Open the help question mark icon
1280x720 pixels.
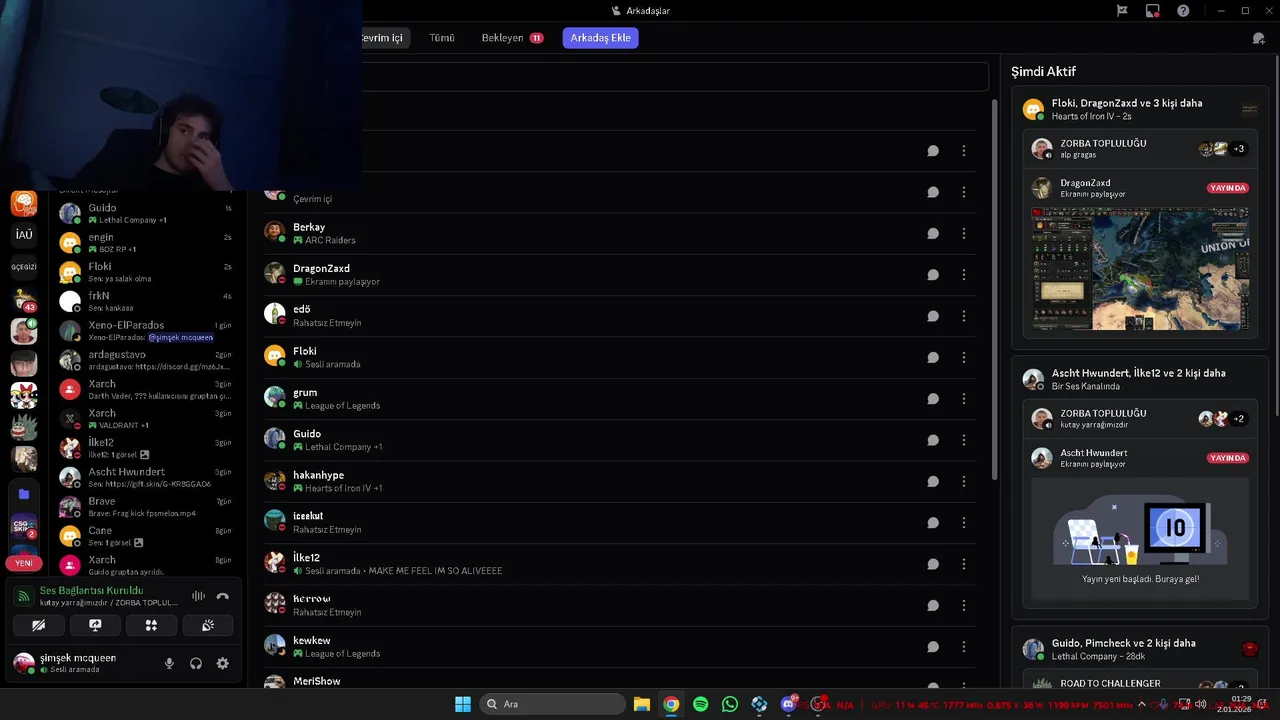tap(1183, 11)
